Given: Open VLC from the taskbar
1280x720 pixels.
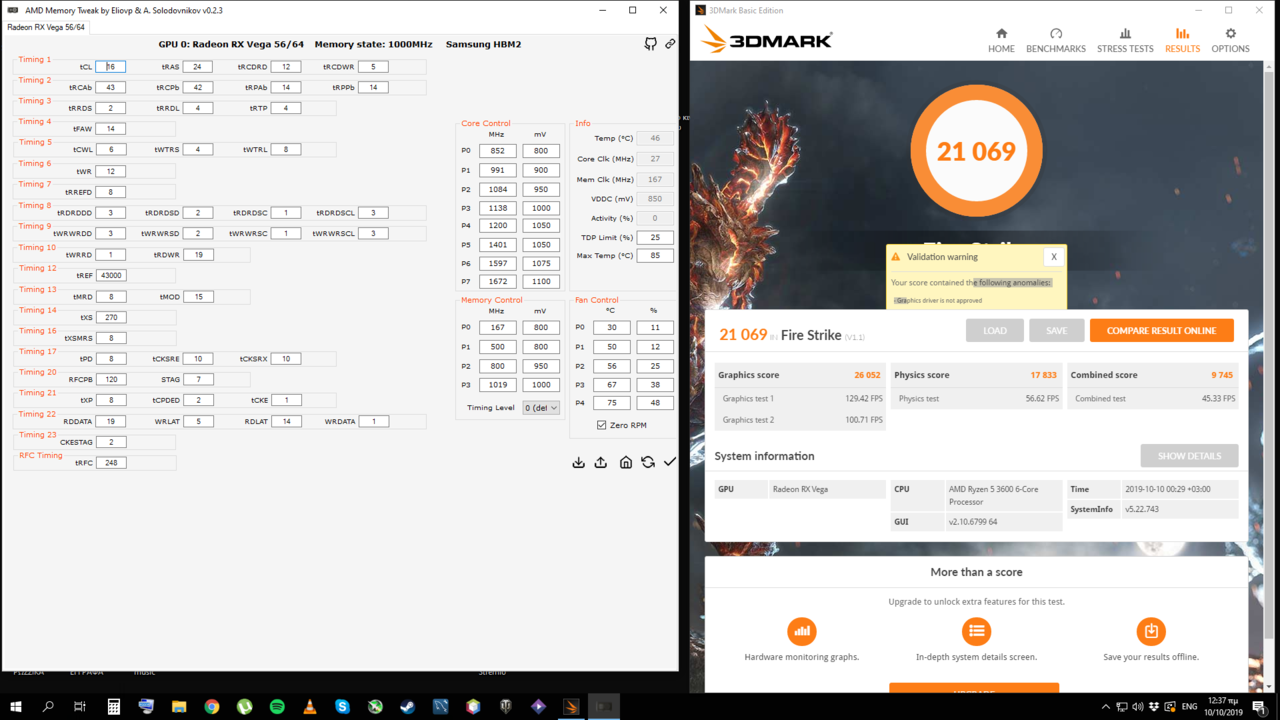Looking at the screenshot, I should click(310, 706).
